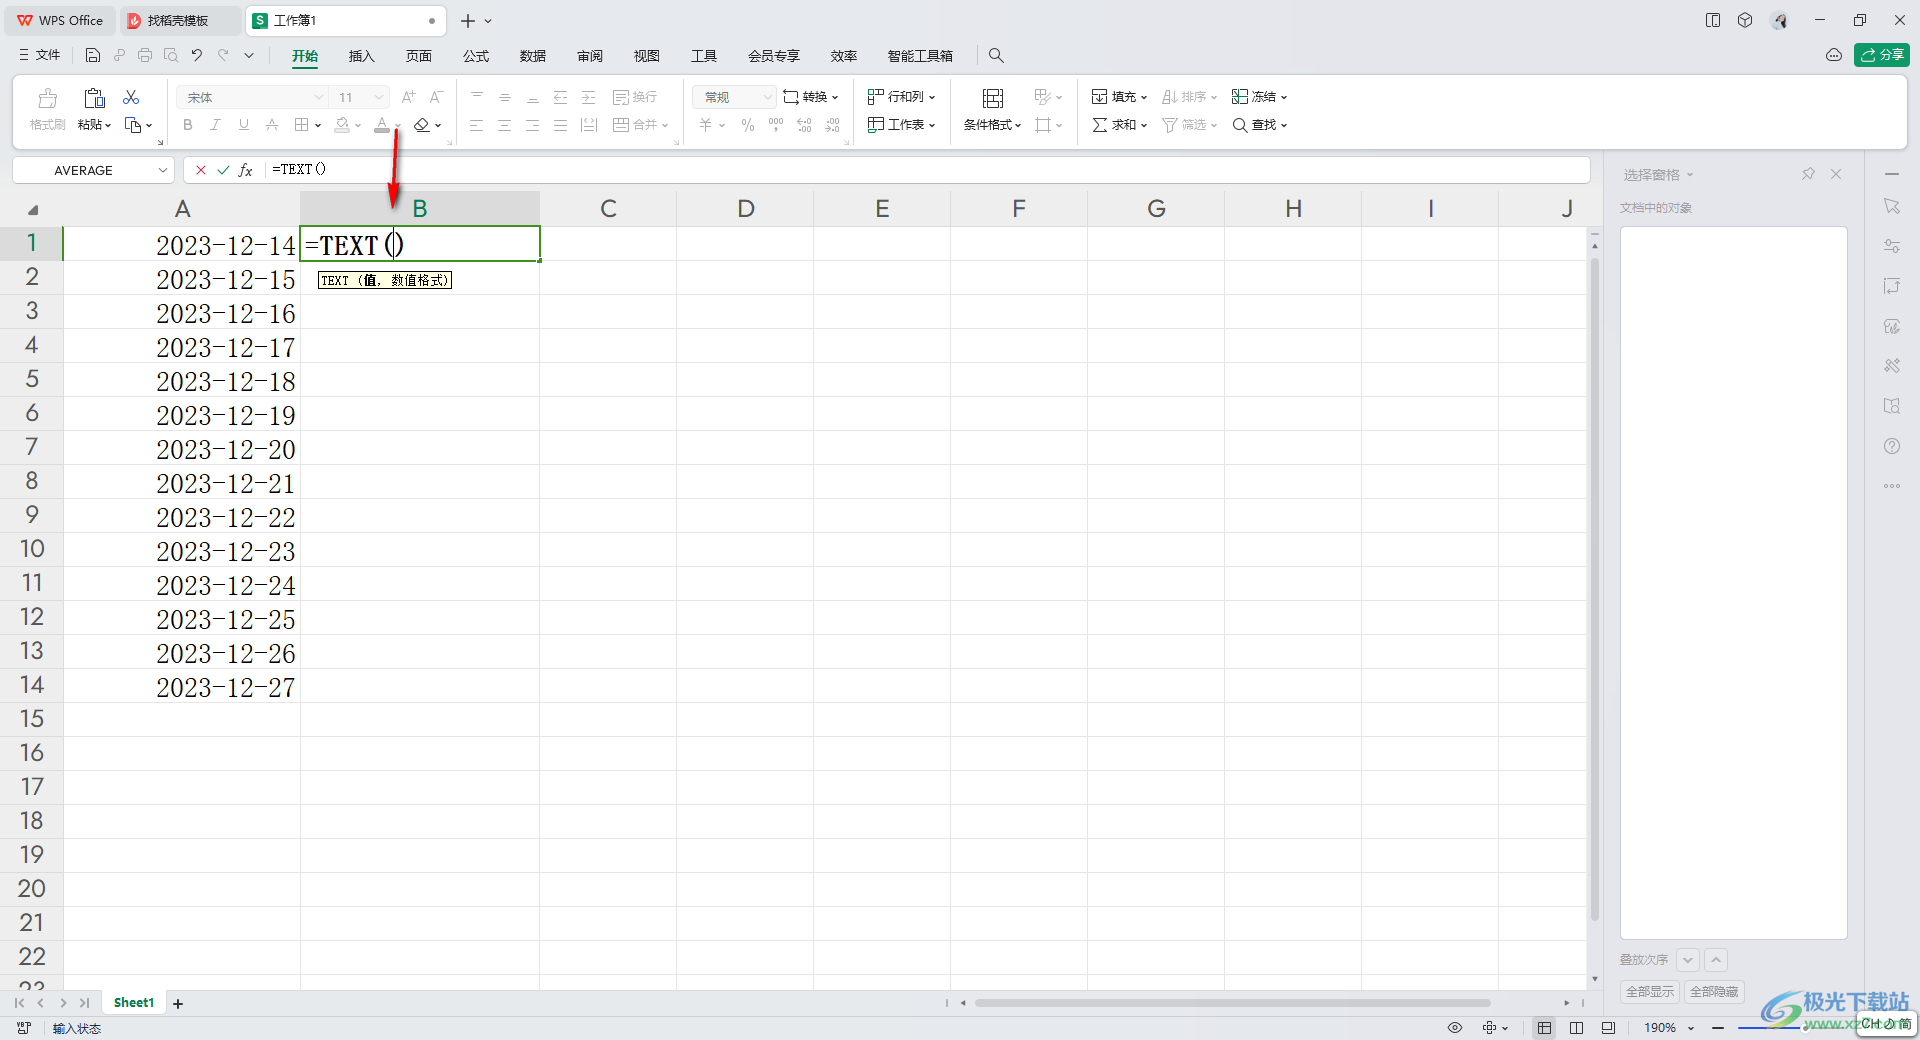
Task: Click the Paste clipboard icon
Action: coord(95,98)
